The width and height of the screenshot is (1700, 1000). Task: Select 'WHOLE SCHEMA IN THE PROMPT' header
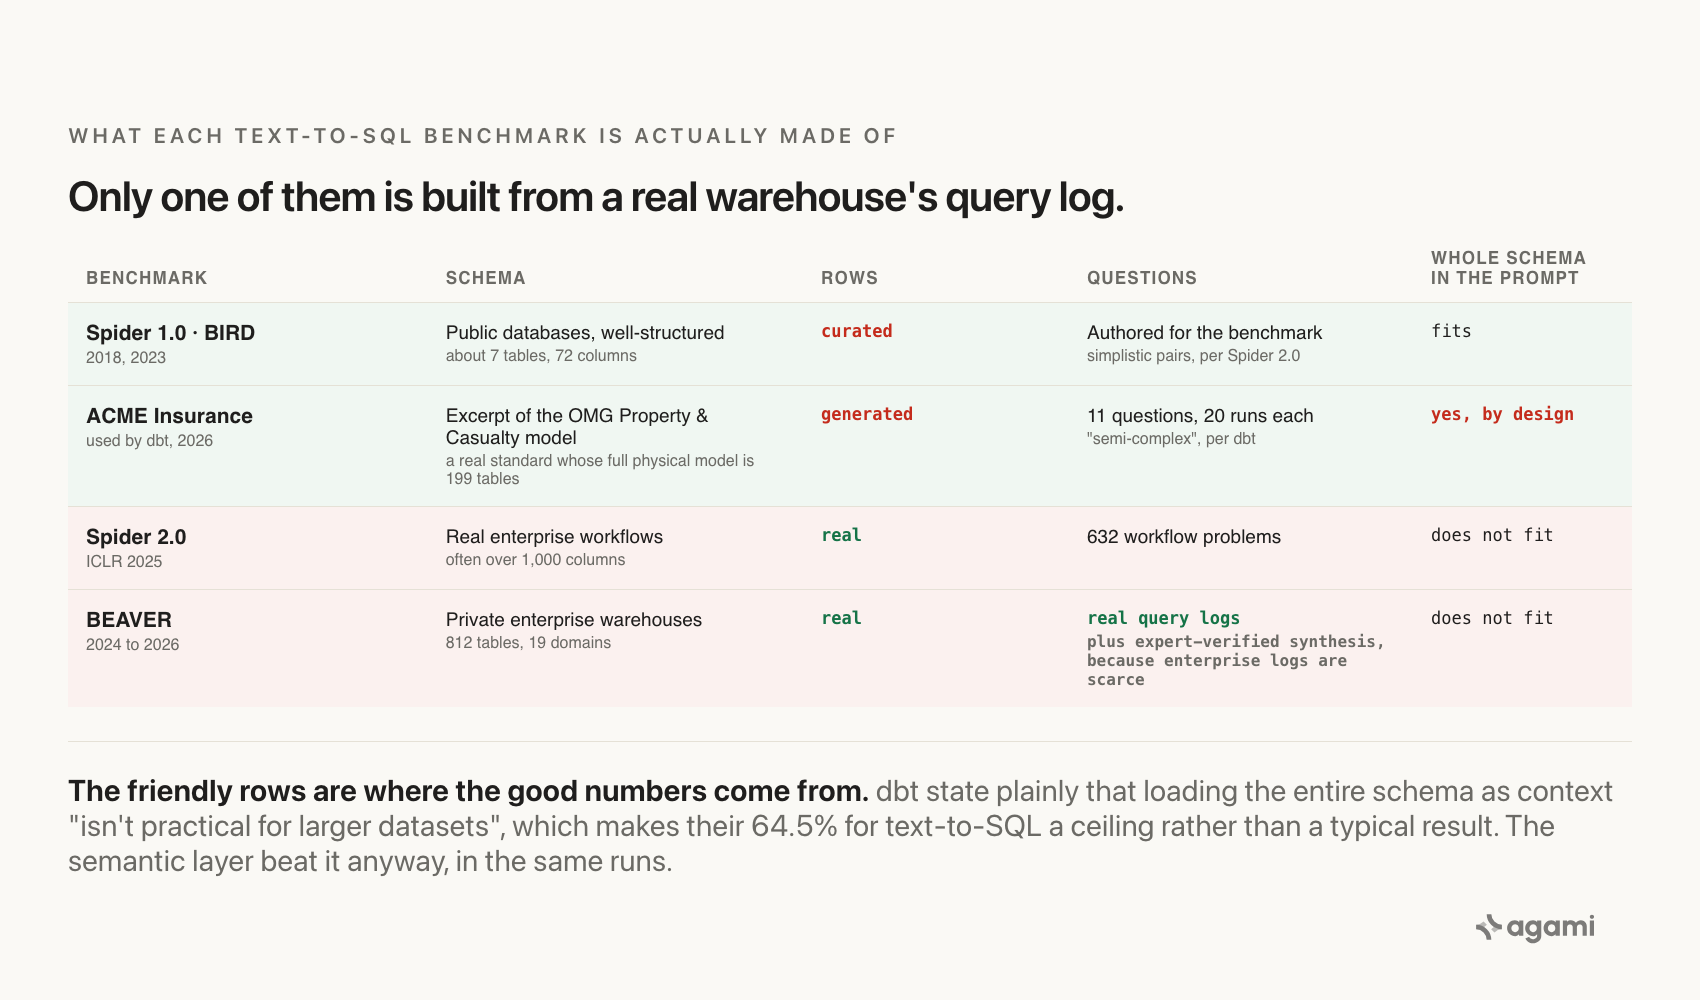tap(1508, 268)
